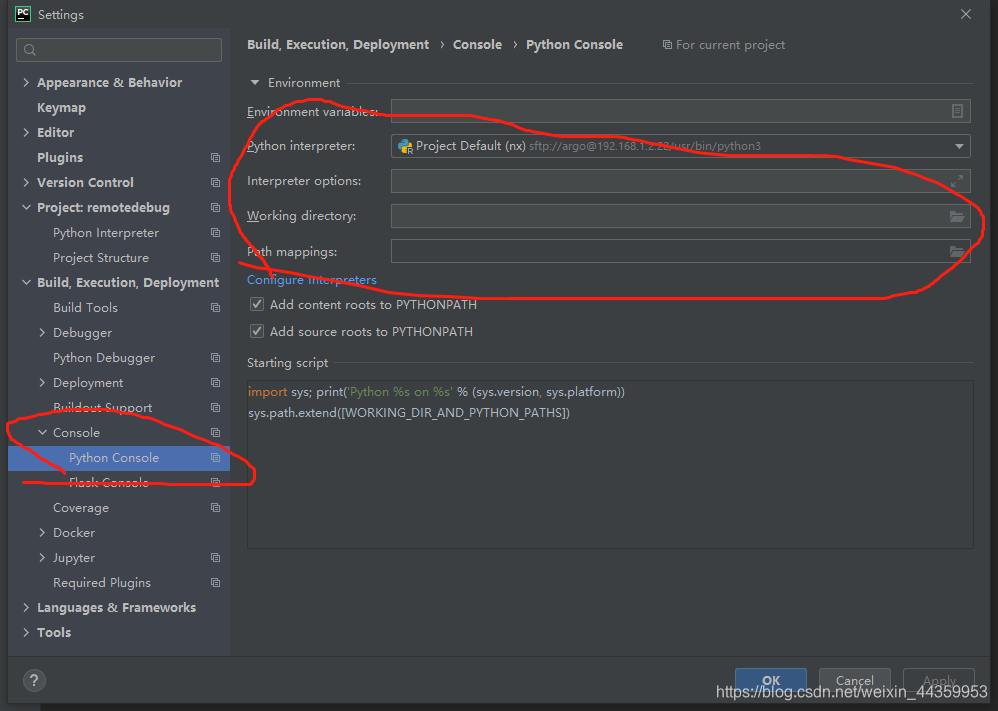Click Configure Interpreters link
This screenshot has width=998, height=711.
pyautogui.click(x=311, y=280)
